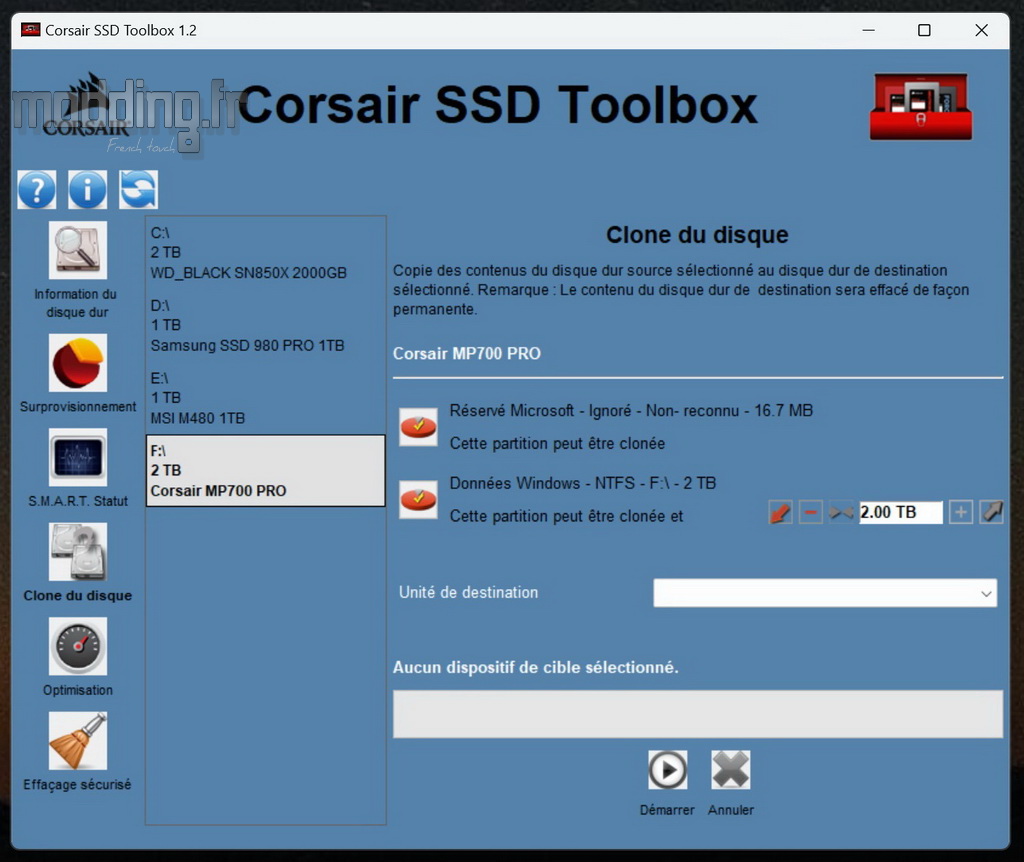
Task: Open Information du disque dur icon
Action: point(78,250)
